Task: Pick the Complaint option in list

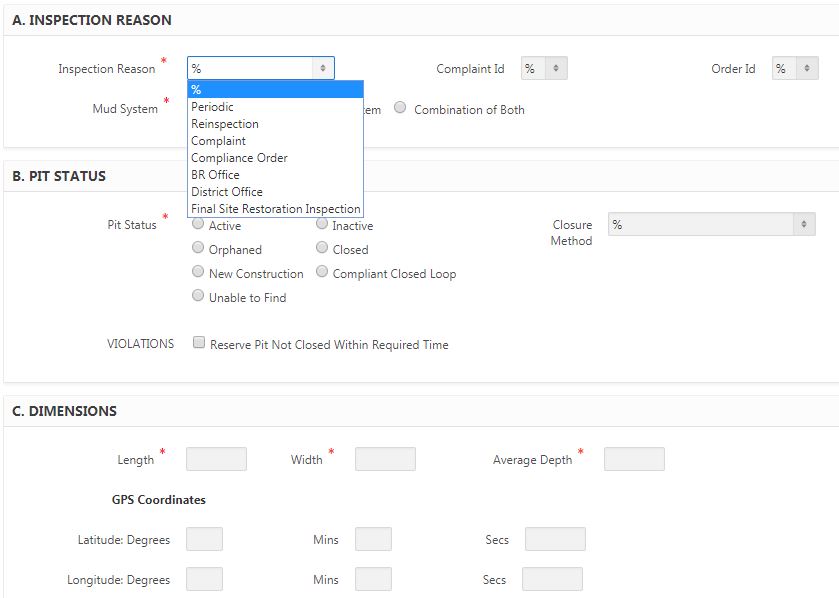Action: [x=219, y=141]
